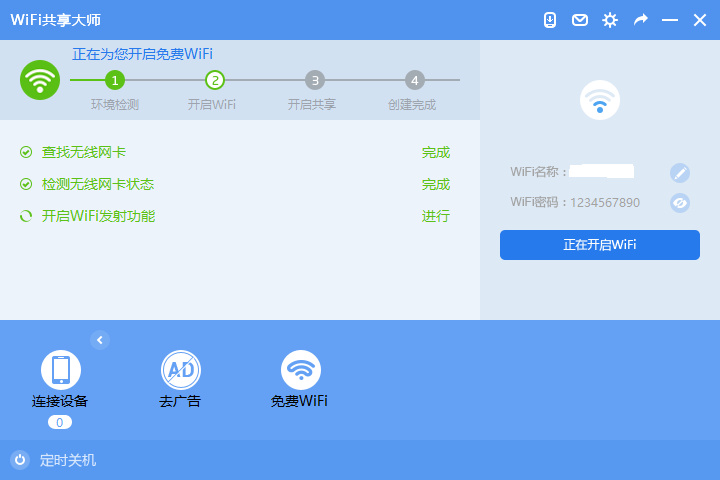Image resolution: width=720 pixels, height=480 pixels.
Task: Select step 4 创建完成 circle
Action: [x=415, y=80]
